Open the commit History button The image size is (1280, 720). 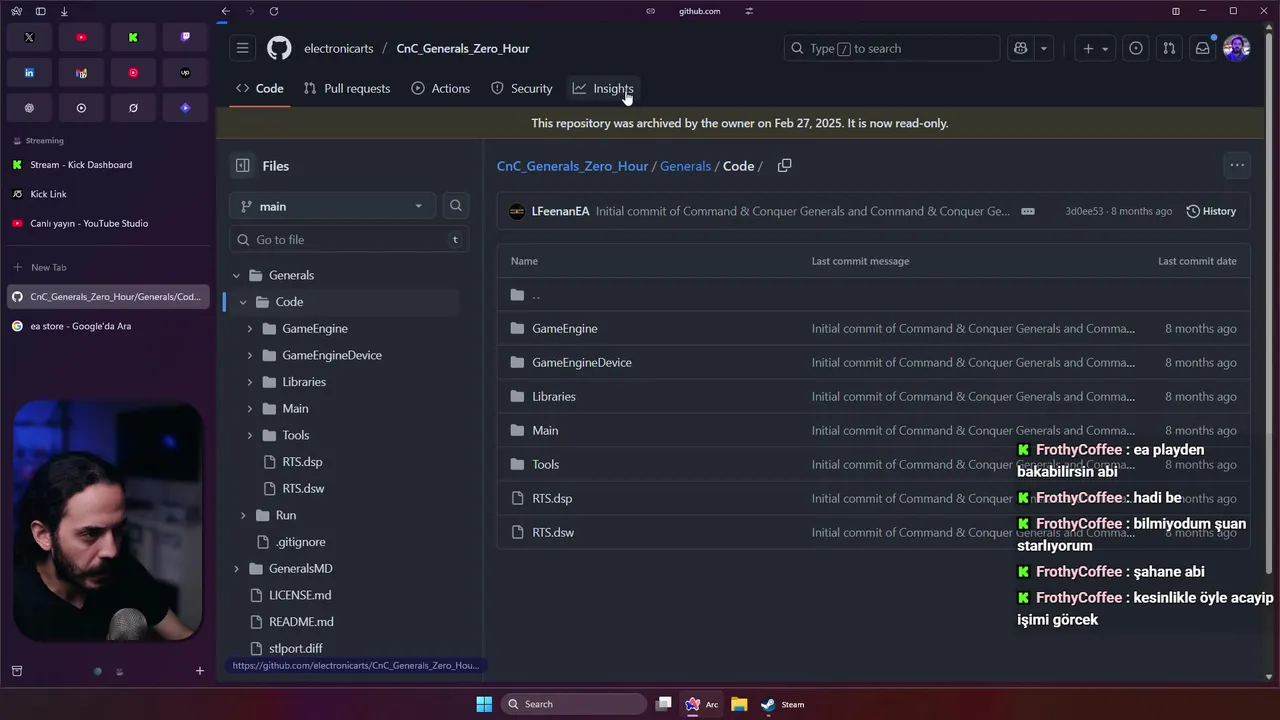point(1211,211)
